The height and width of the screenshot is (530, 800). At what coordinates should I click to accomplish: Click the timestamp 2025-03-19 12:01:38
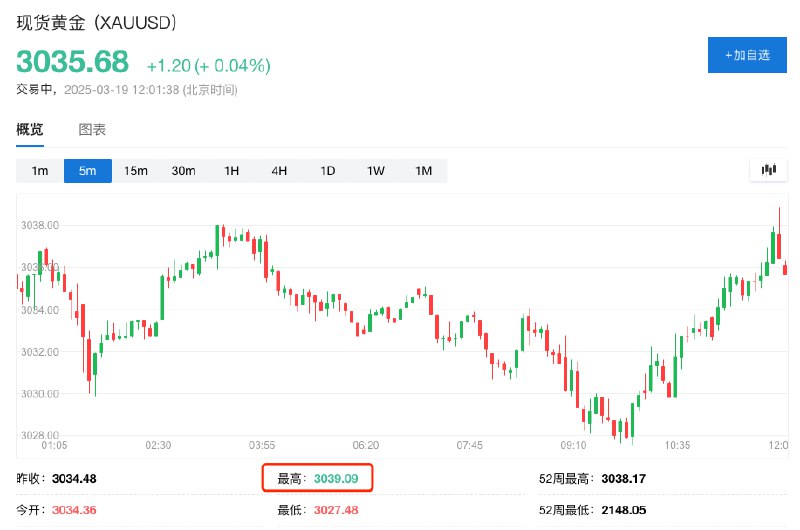coord(121,90)
